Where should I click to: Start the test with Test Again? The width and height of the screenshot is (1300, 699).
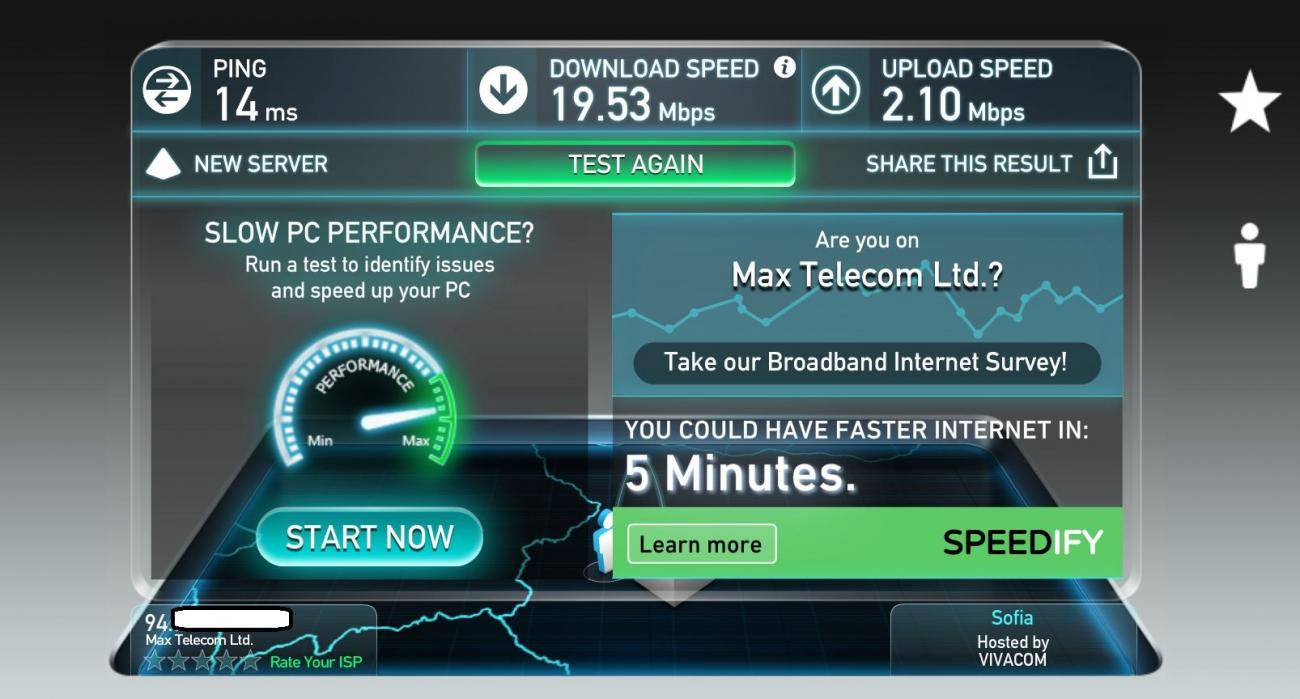635,164
